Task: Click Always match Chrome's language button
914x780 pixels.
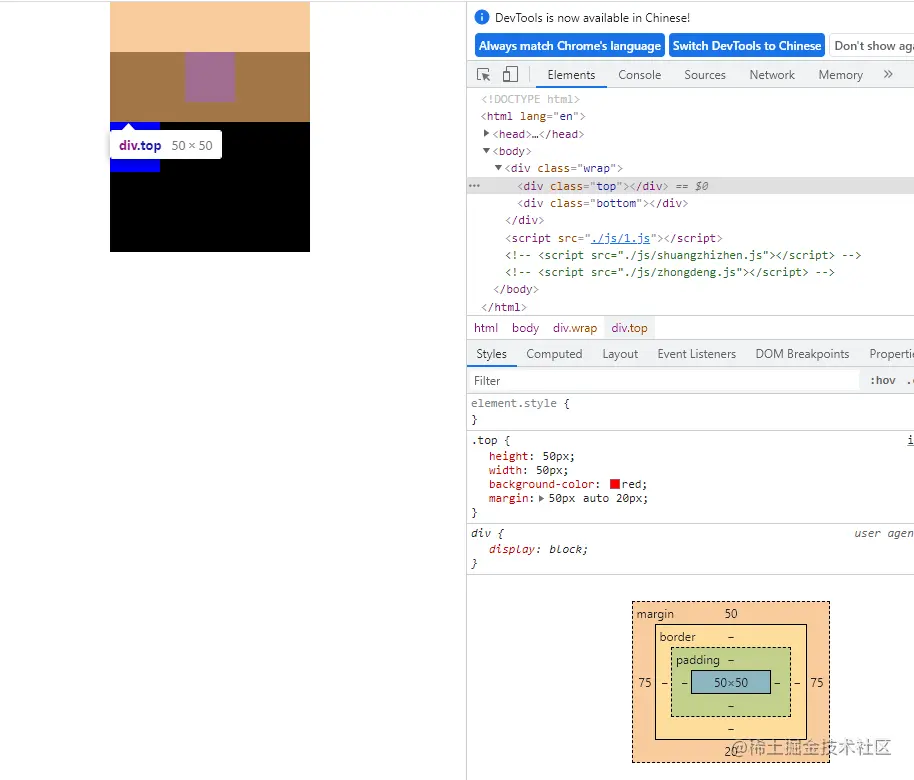Action: [570, 45]
